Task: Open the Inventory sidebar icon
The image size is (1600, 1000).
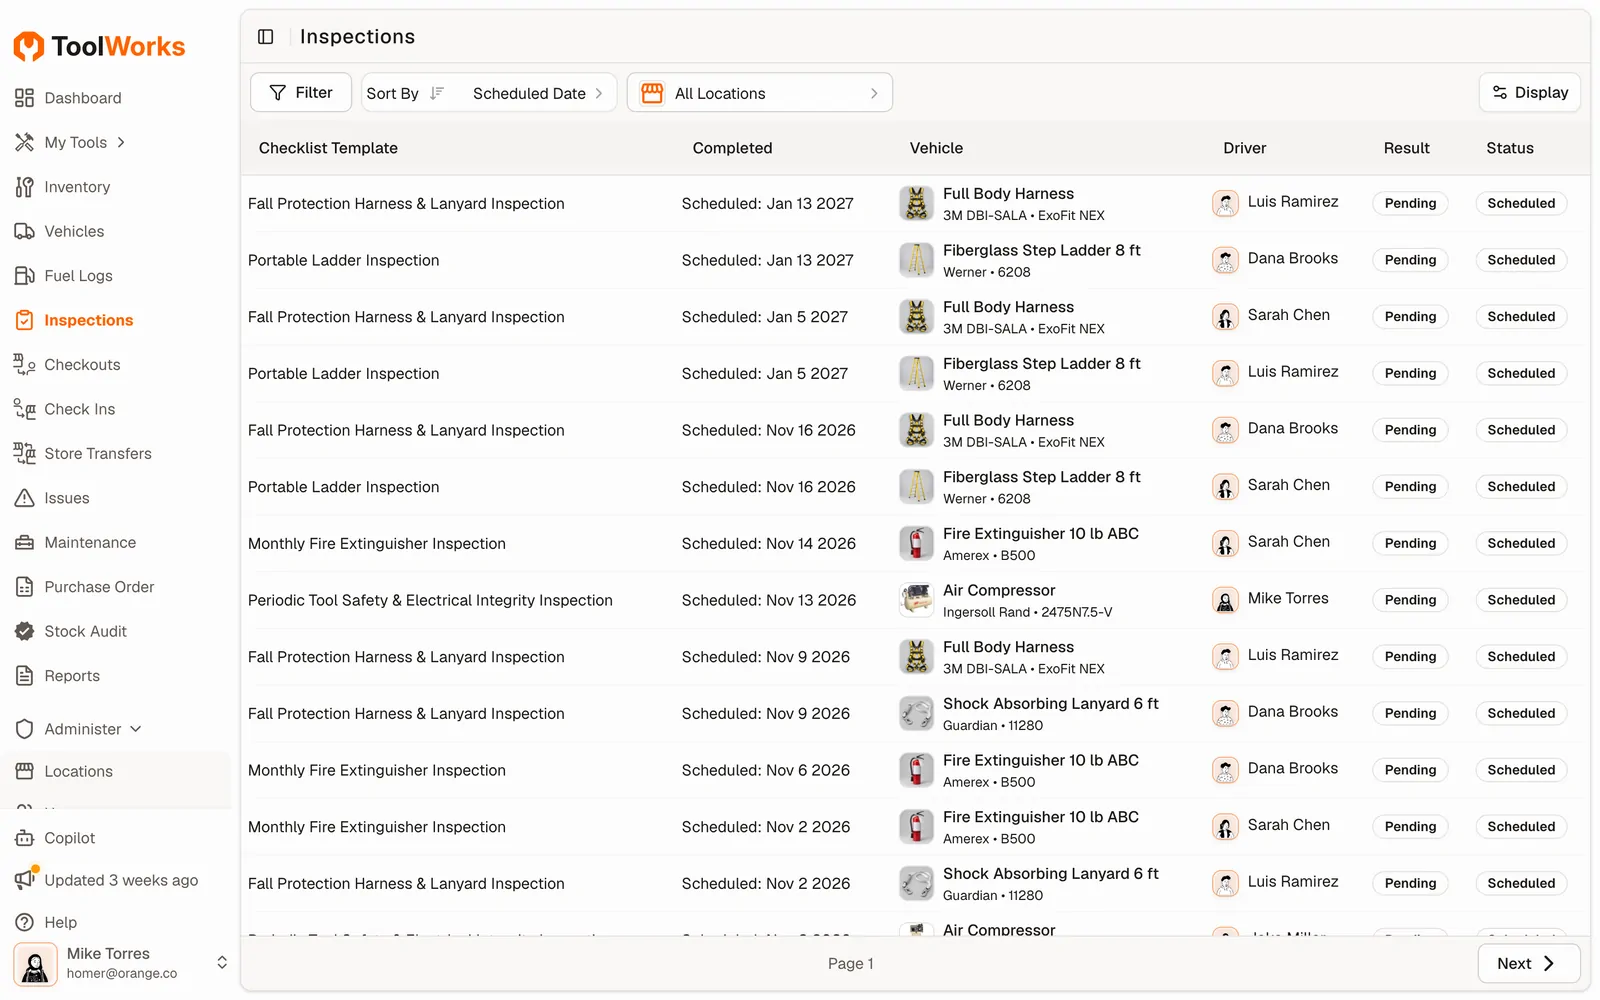Action: click(x=24, y=187)
